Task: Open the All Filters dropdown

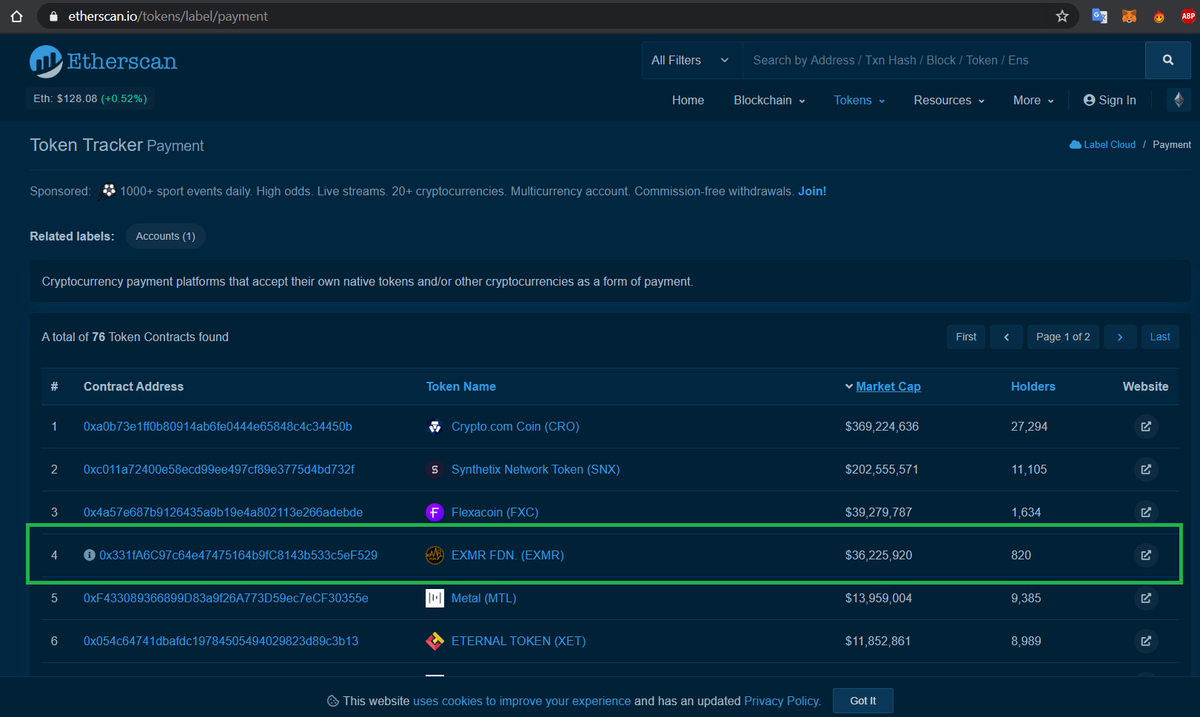Action: [691, 60]
